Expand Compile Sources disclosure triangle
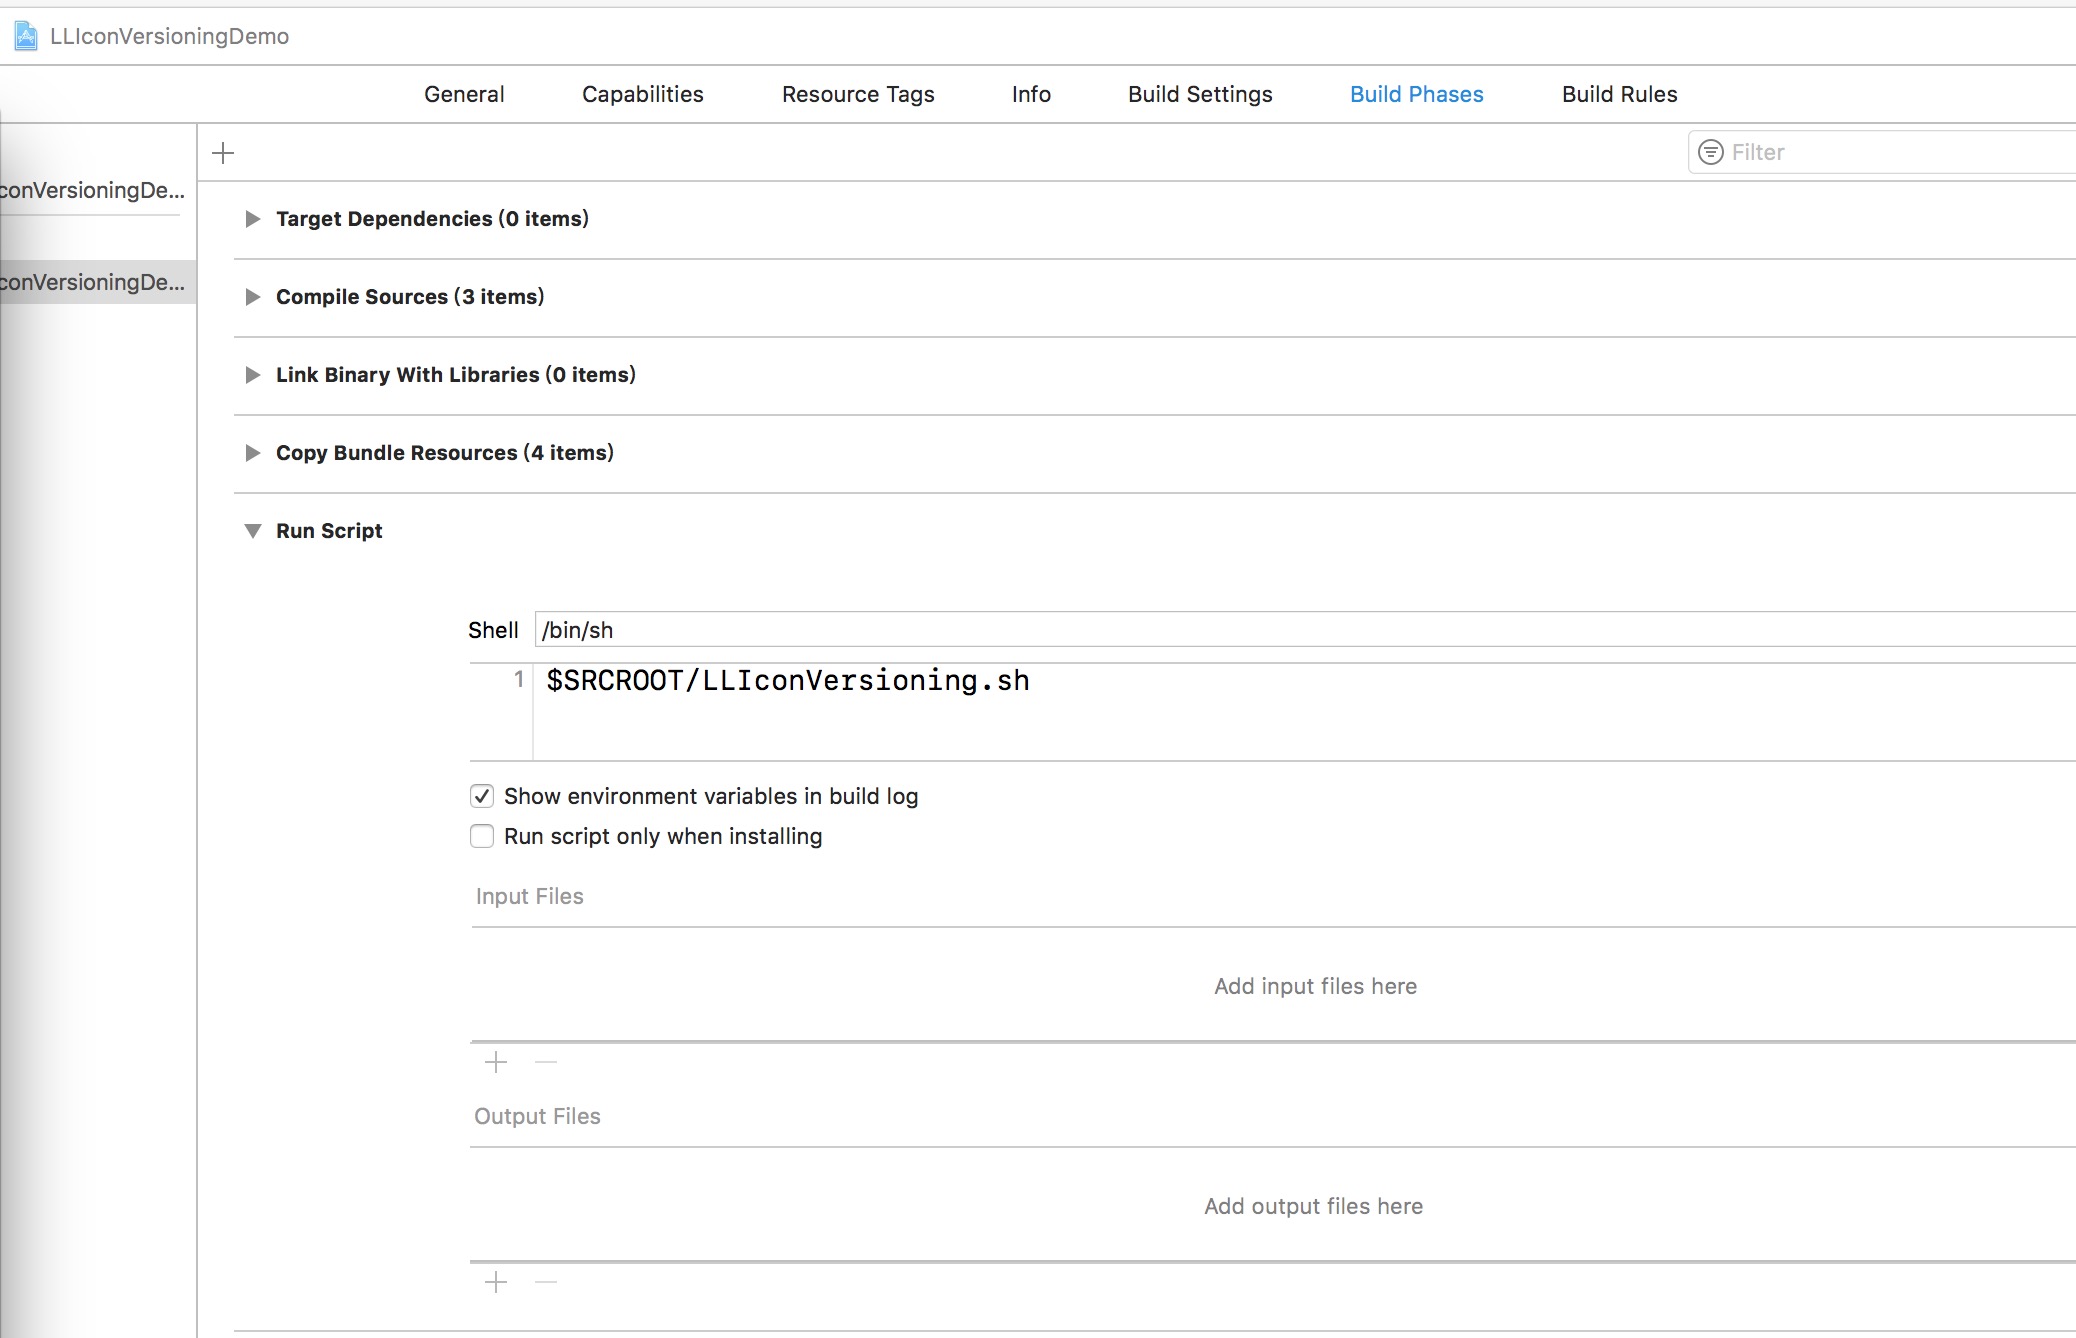This screenshot has width=2076, height=1338. tap(253, 297)
